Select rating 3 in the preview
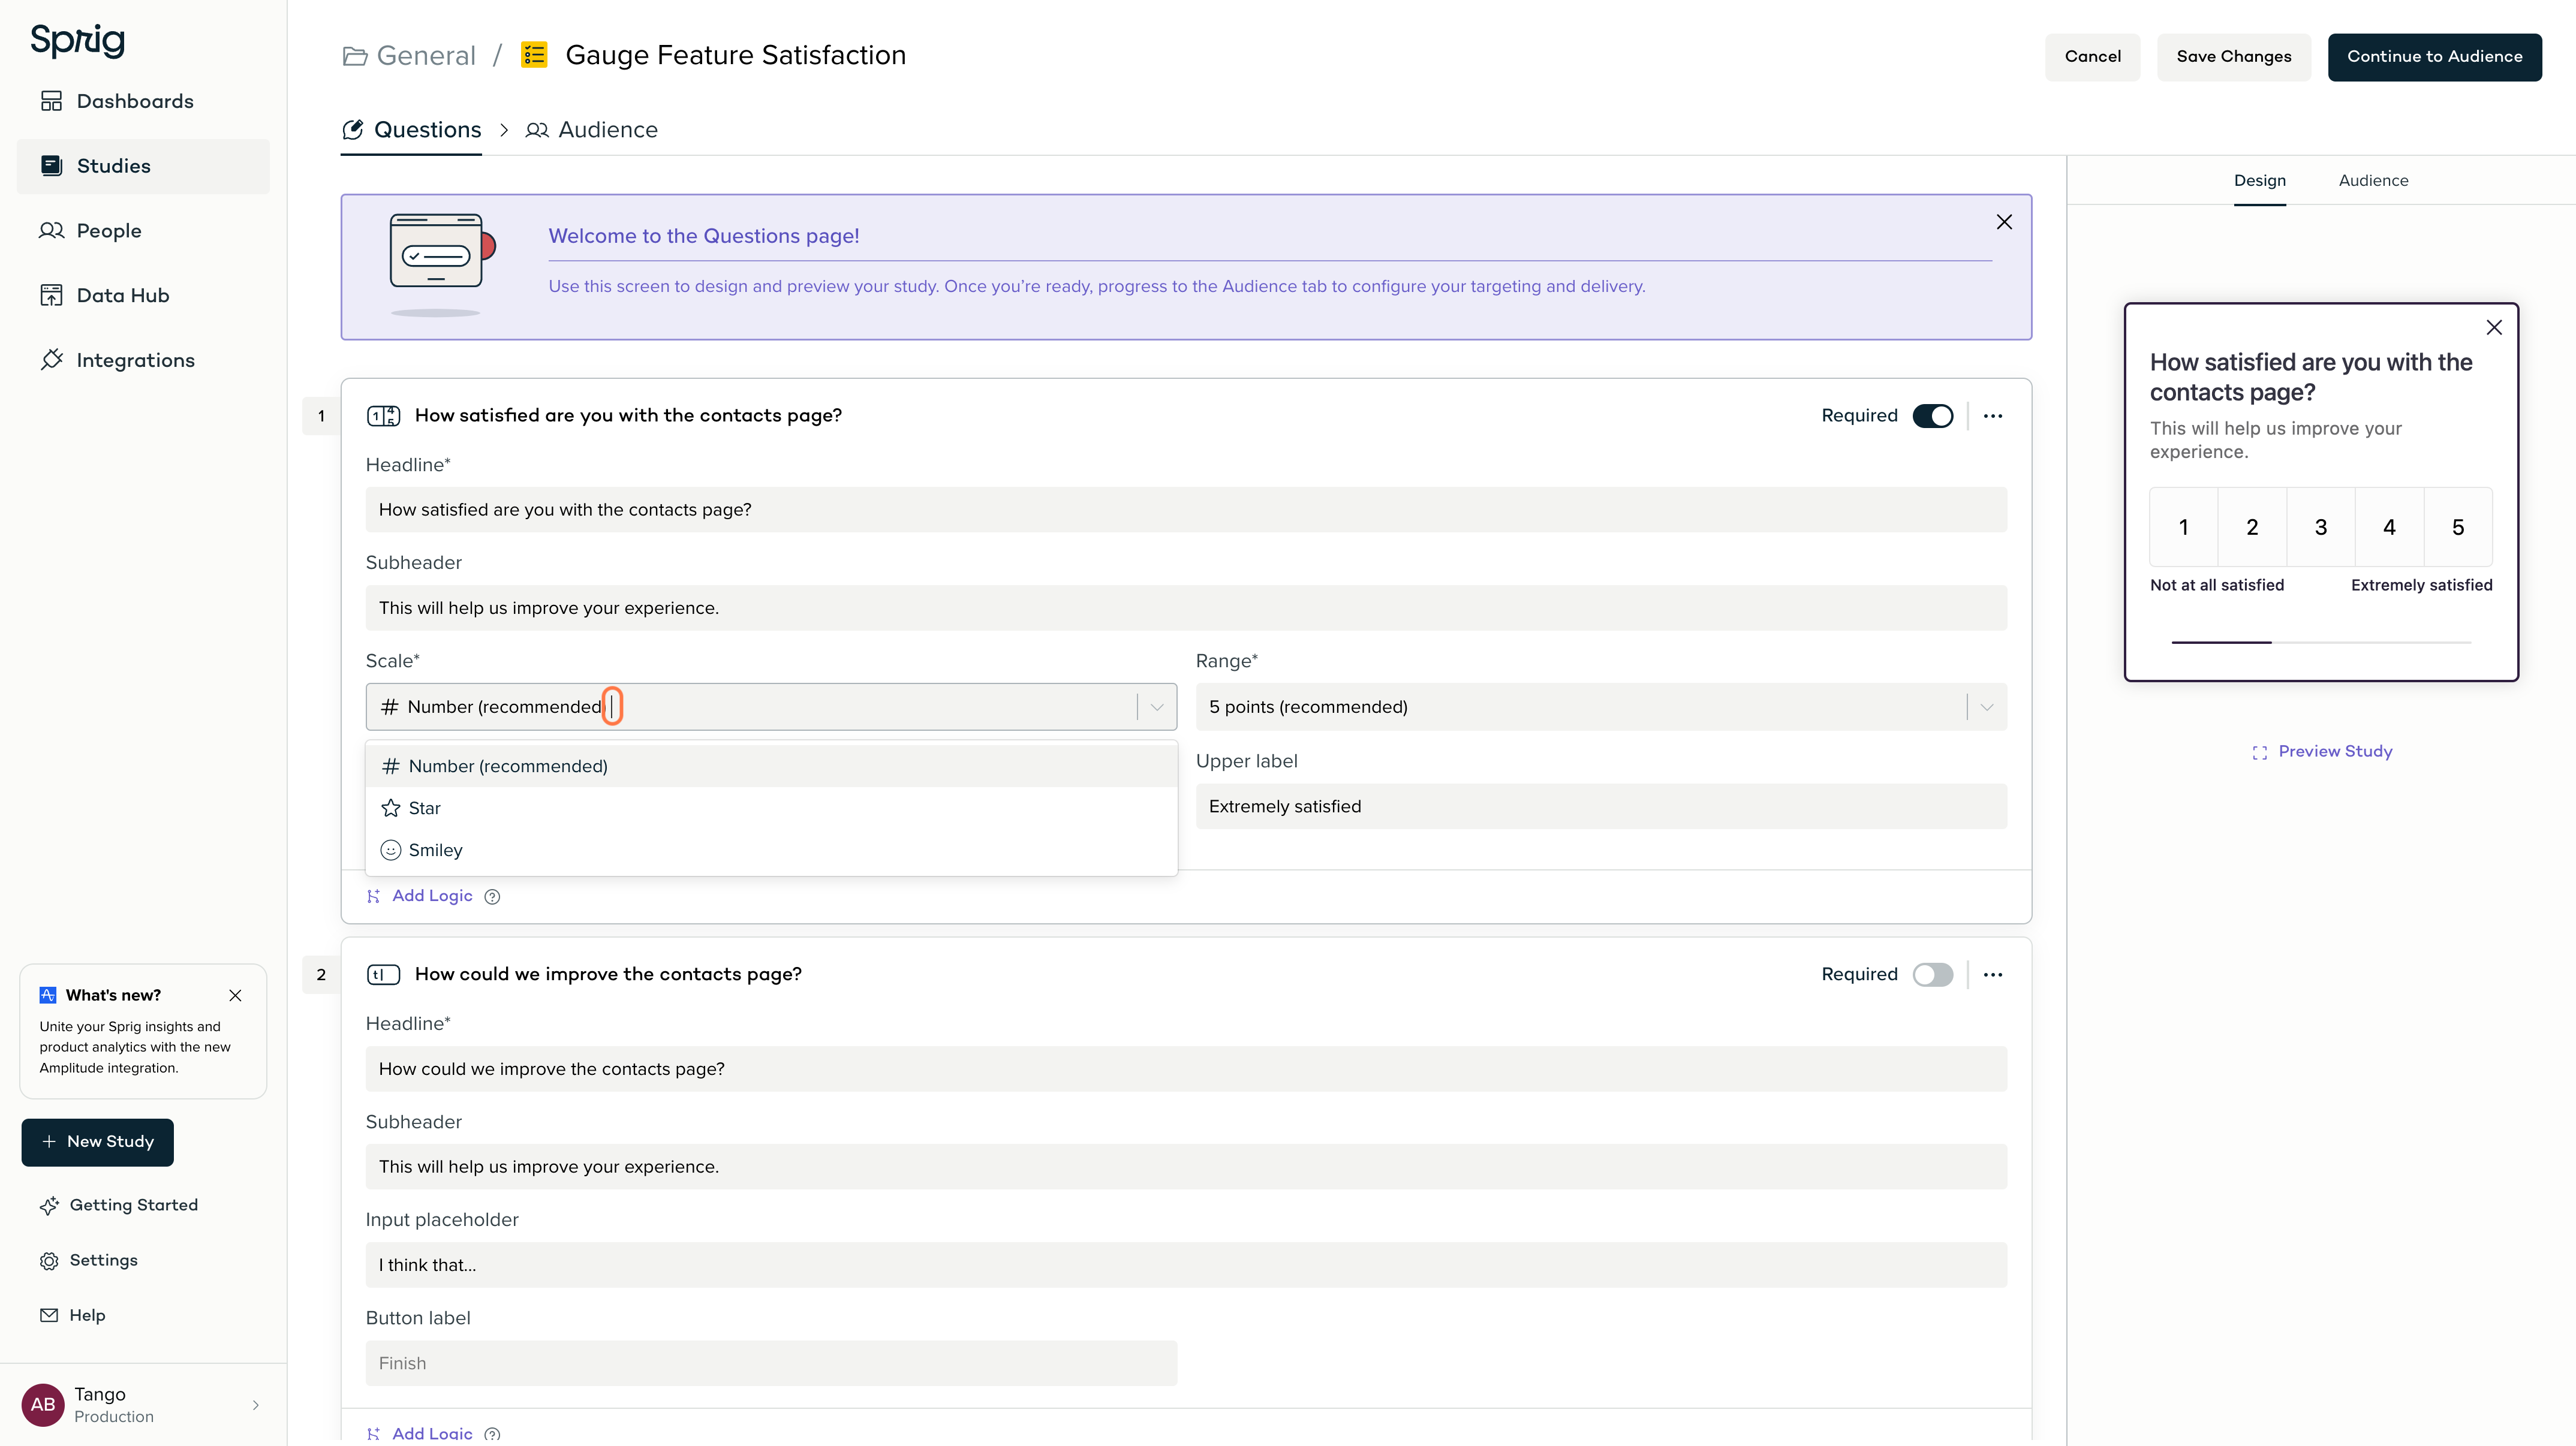The width and height of the screenshot is (2576, 1446). (x=2321, y=527)
